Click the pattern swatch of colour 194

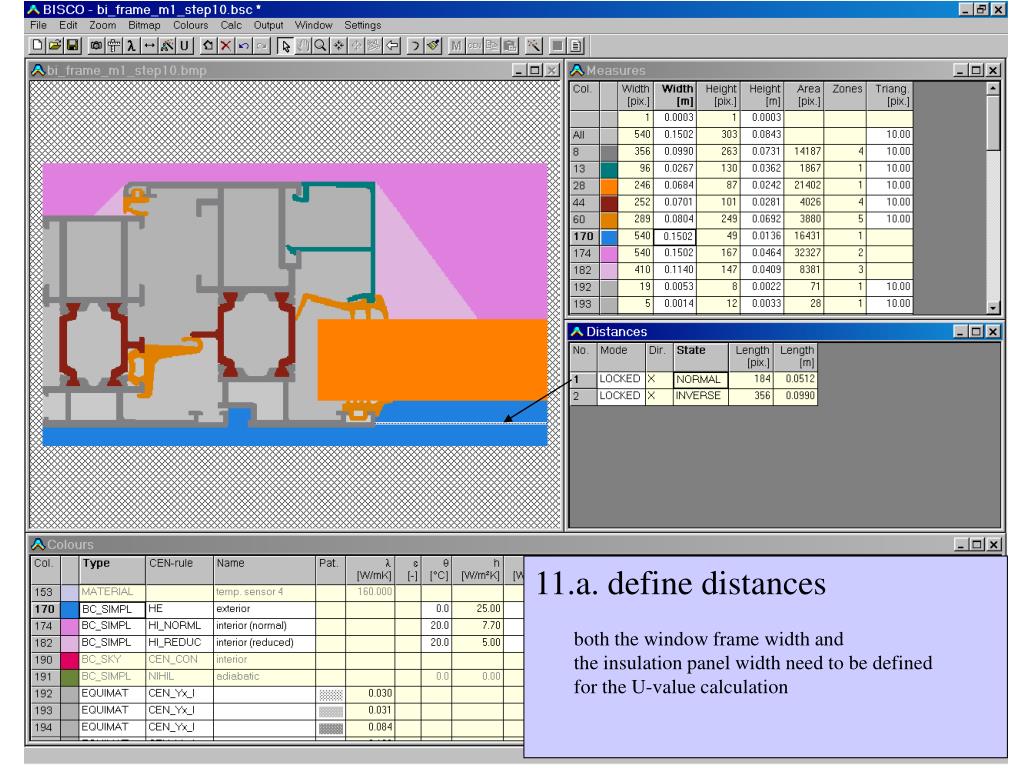click(331, 728)
